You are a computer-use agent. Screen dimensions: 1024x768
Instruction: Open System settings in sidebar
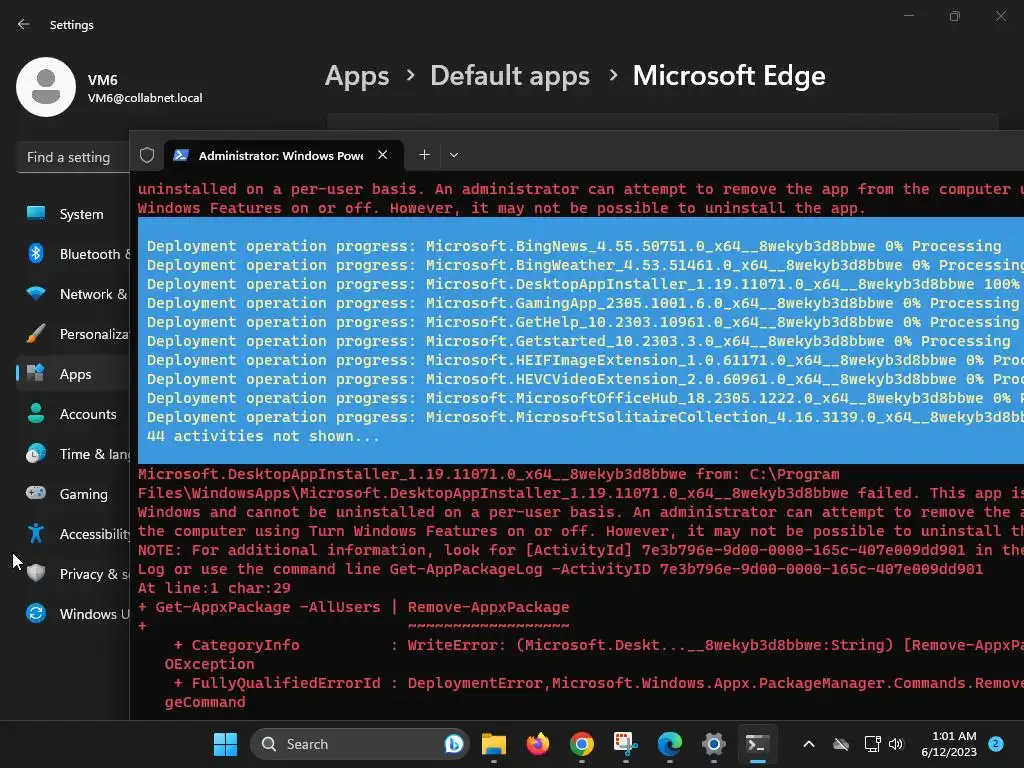[x=72, y=214]
